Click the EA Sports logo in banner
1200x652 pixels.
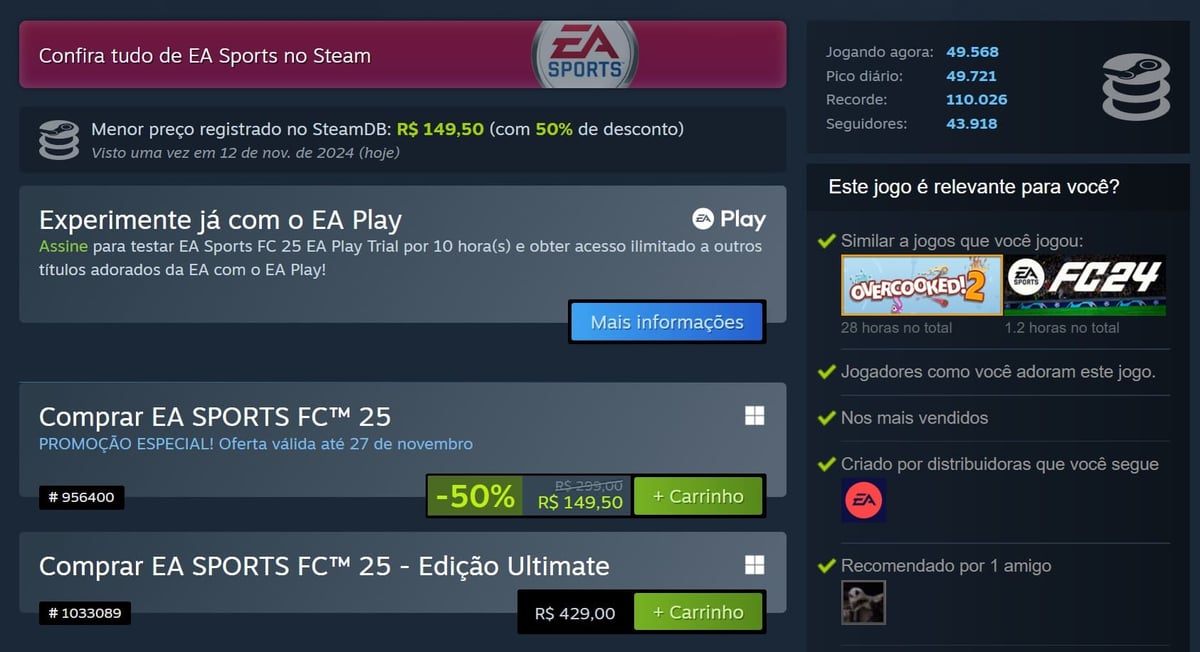[x=584, y=55]
